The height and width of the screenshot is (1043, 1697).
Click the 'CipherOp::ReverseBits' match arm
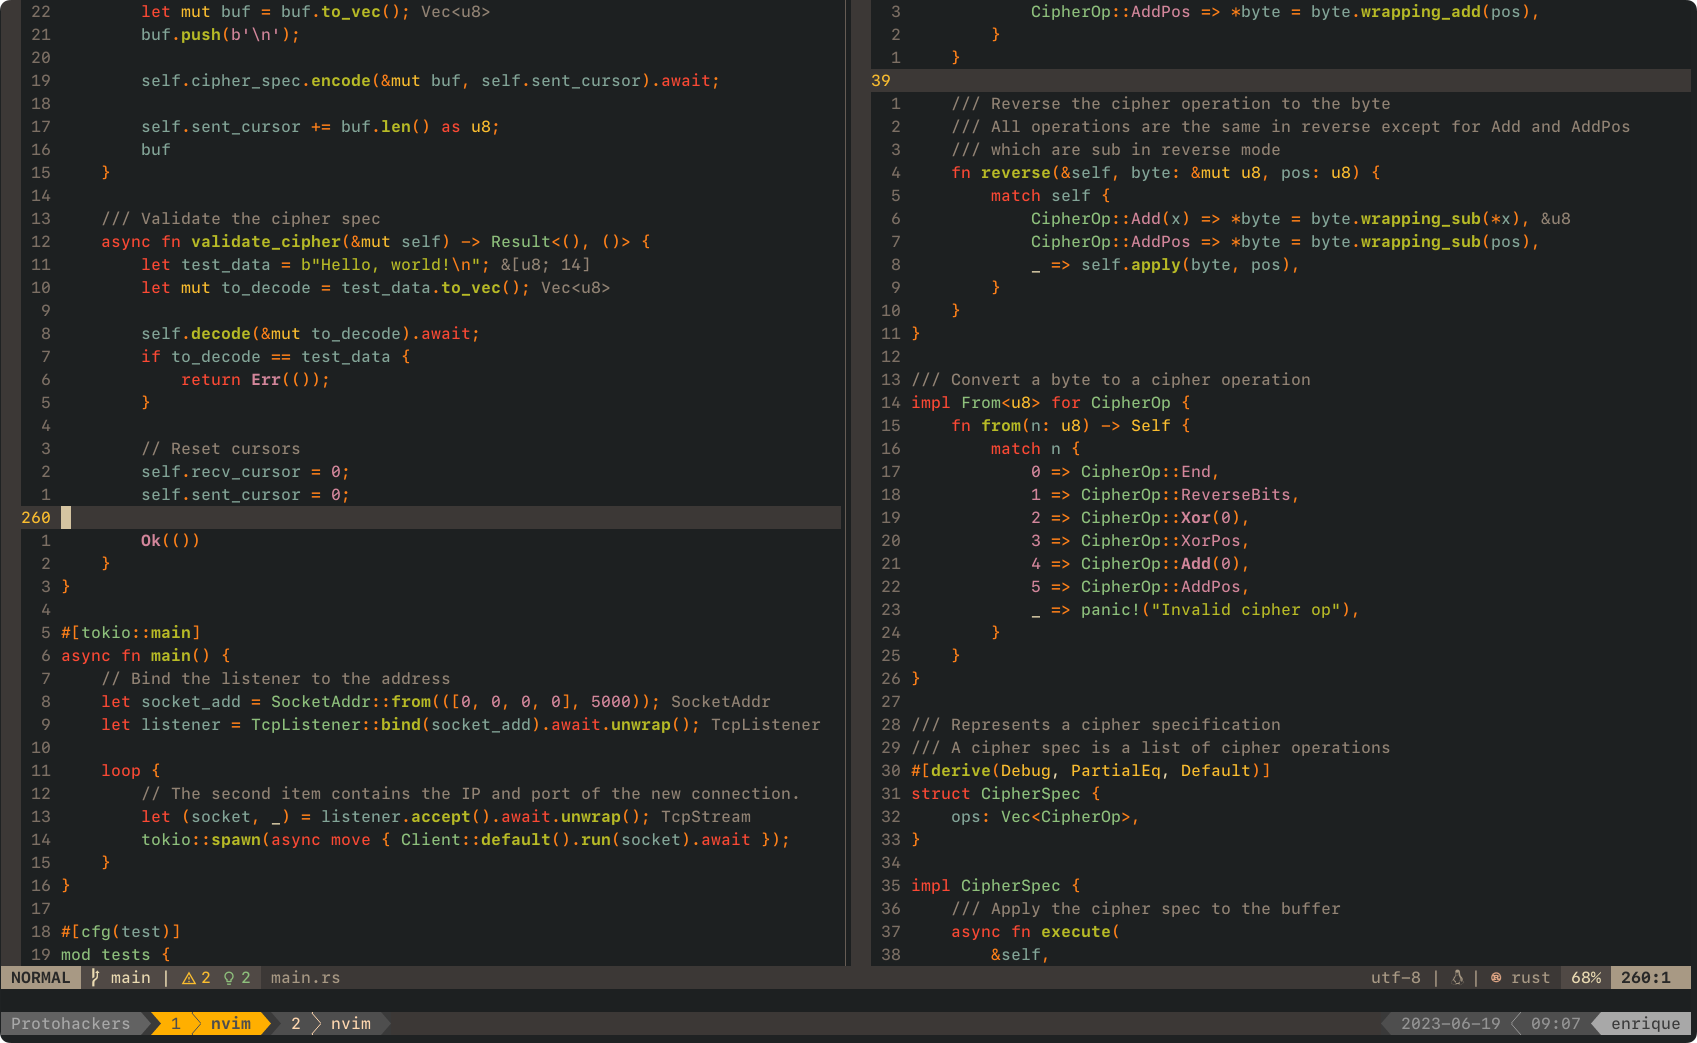click(x=1166, y=495)
